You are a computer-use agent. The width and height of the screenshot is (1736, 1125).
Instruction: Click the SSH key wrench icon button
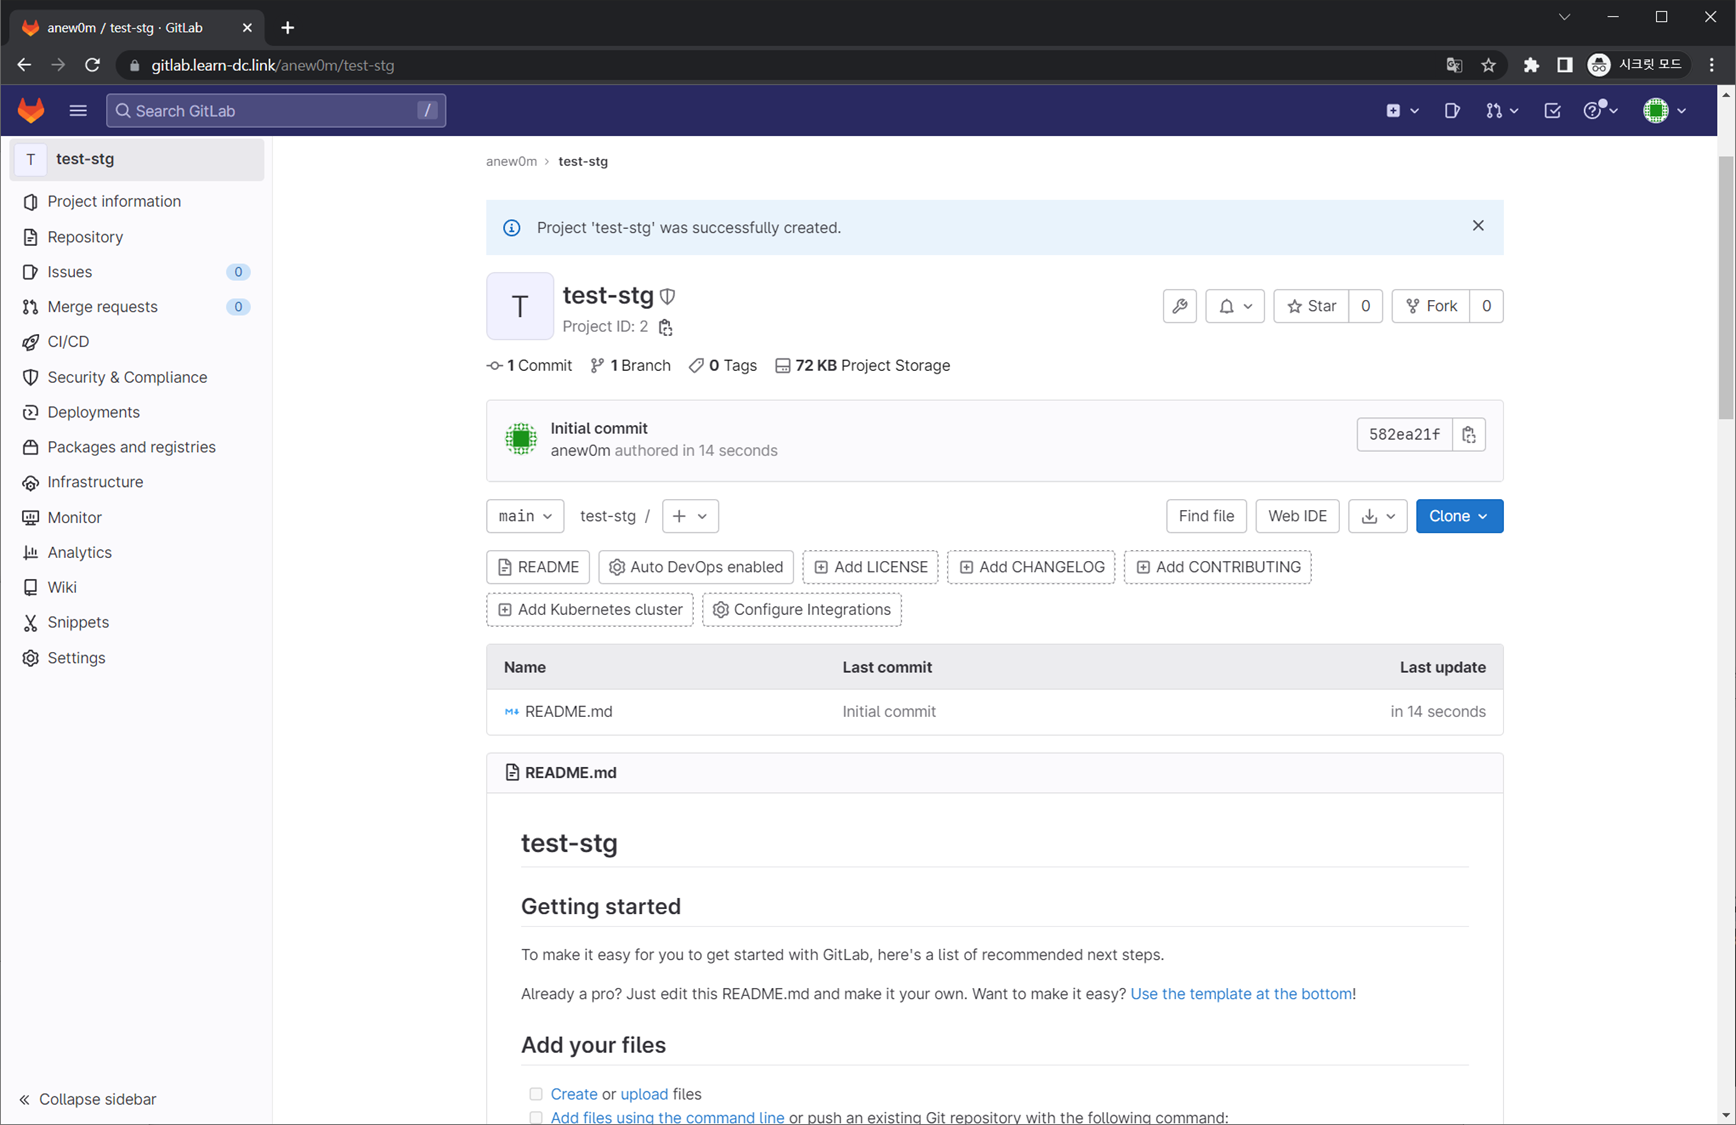click(x=1180, y=306)
